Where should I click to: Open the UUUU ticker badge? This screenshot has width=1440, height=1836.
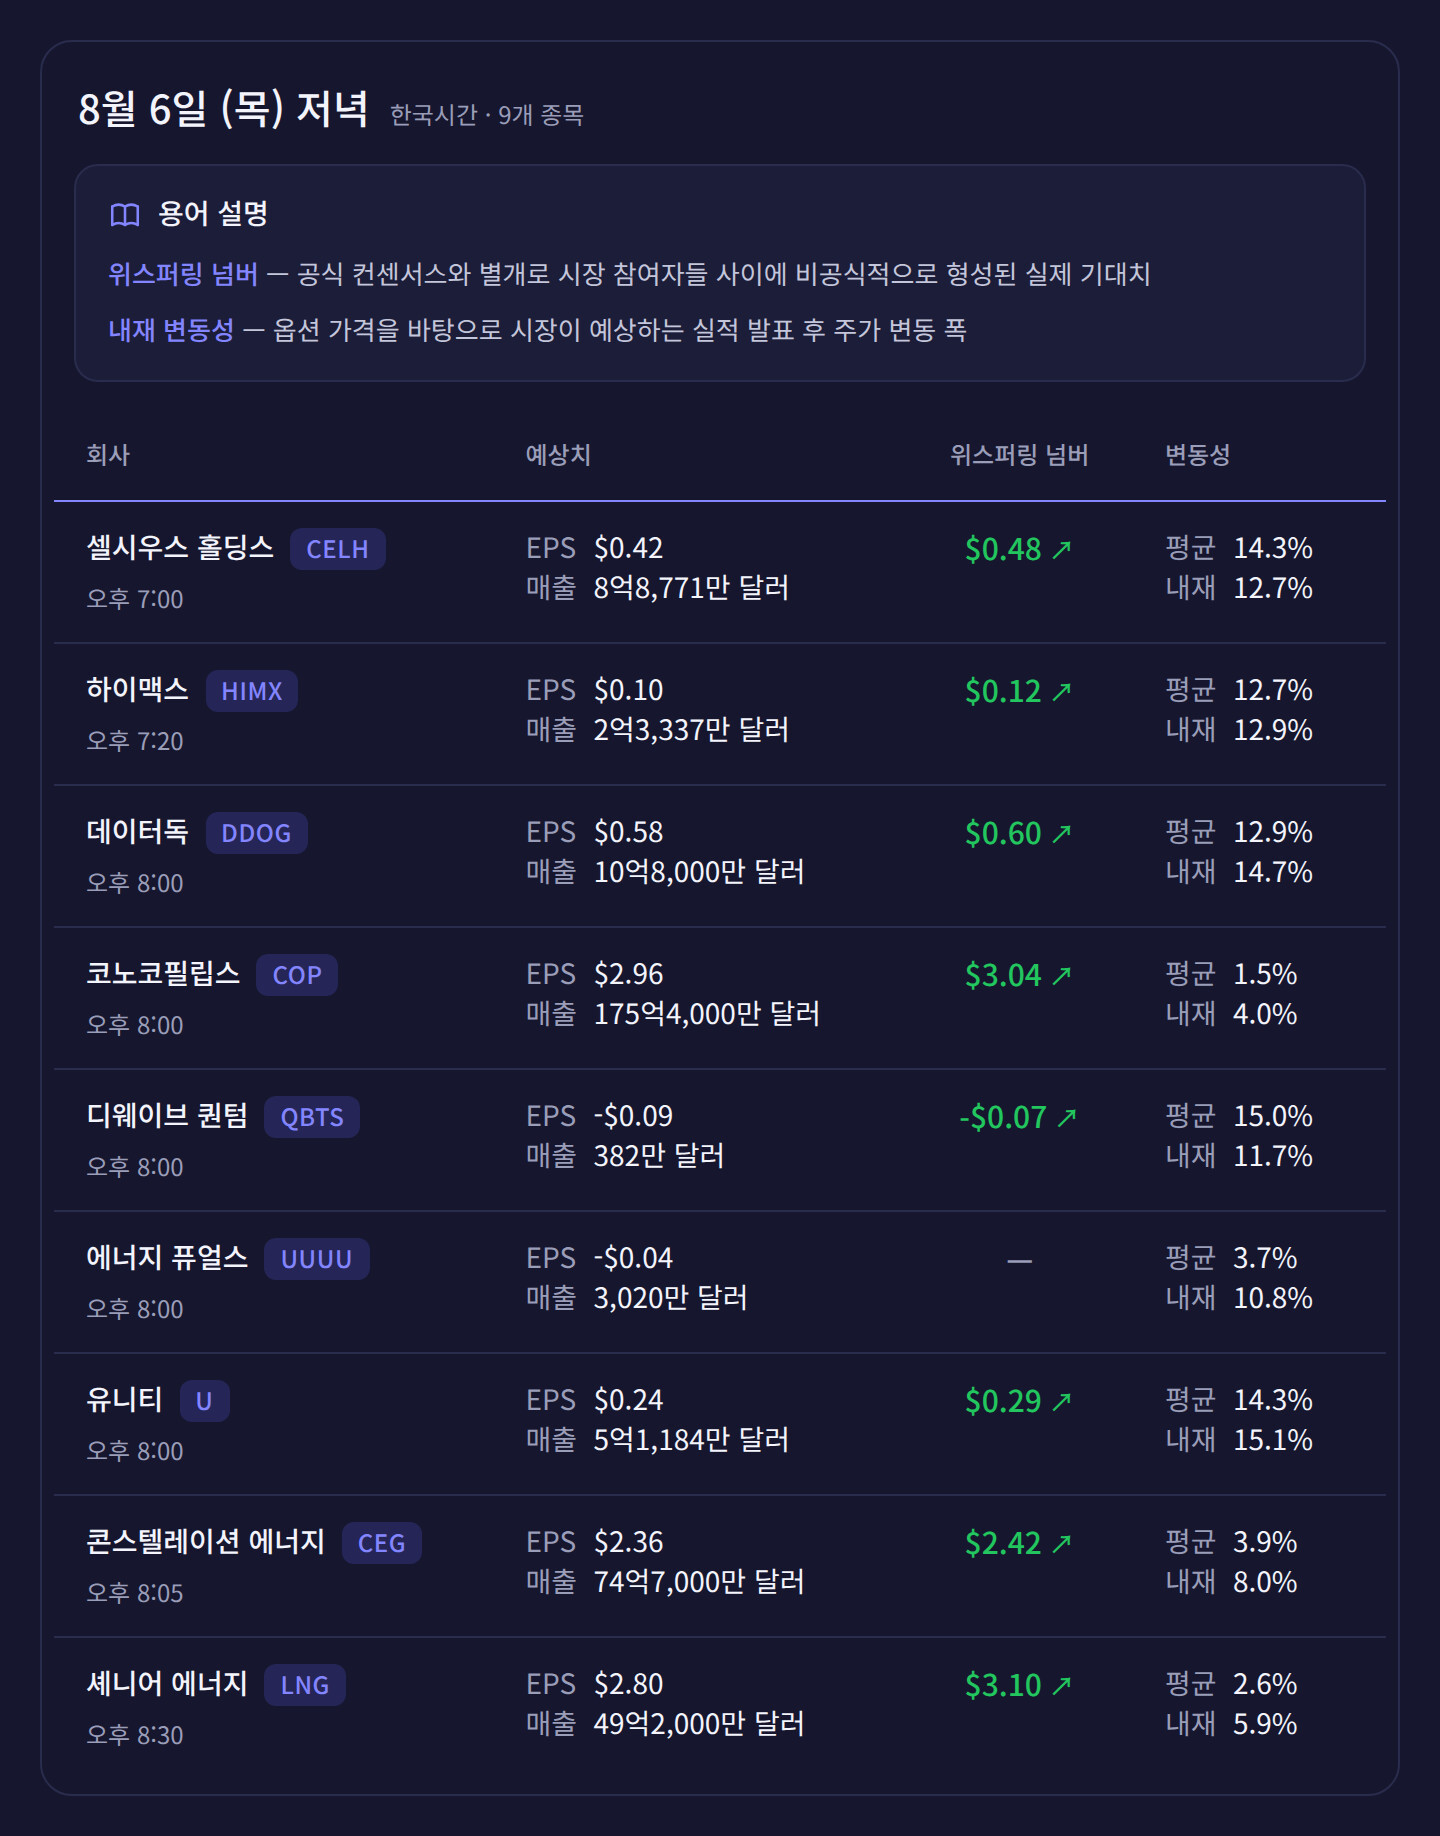click(x=317, y=1259)
